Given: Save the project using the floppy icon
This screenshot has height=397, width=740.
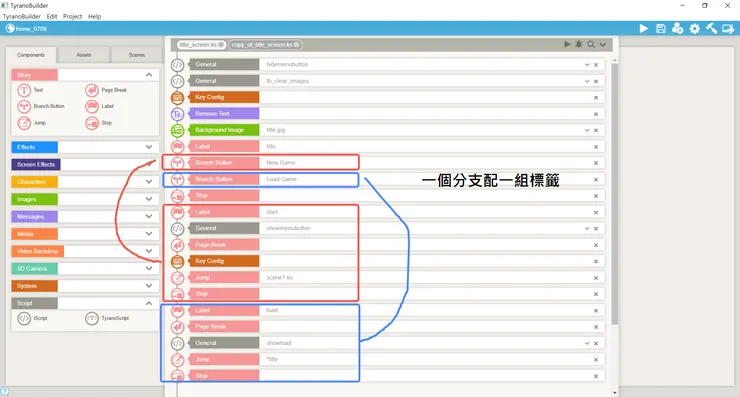Looking at the screenshot, I should pyautogui.click(x=661, y=29).
